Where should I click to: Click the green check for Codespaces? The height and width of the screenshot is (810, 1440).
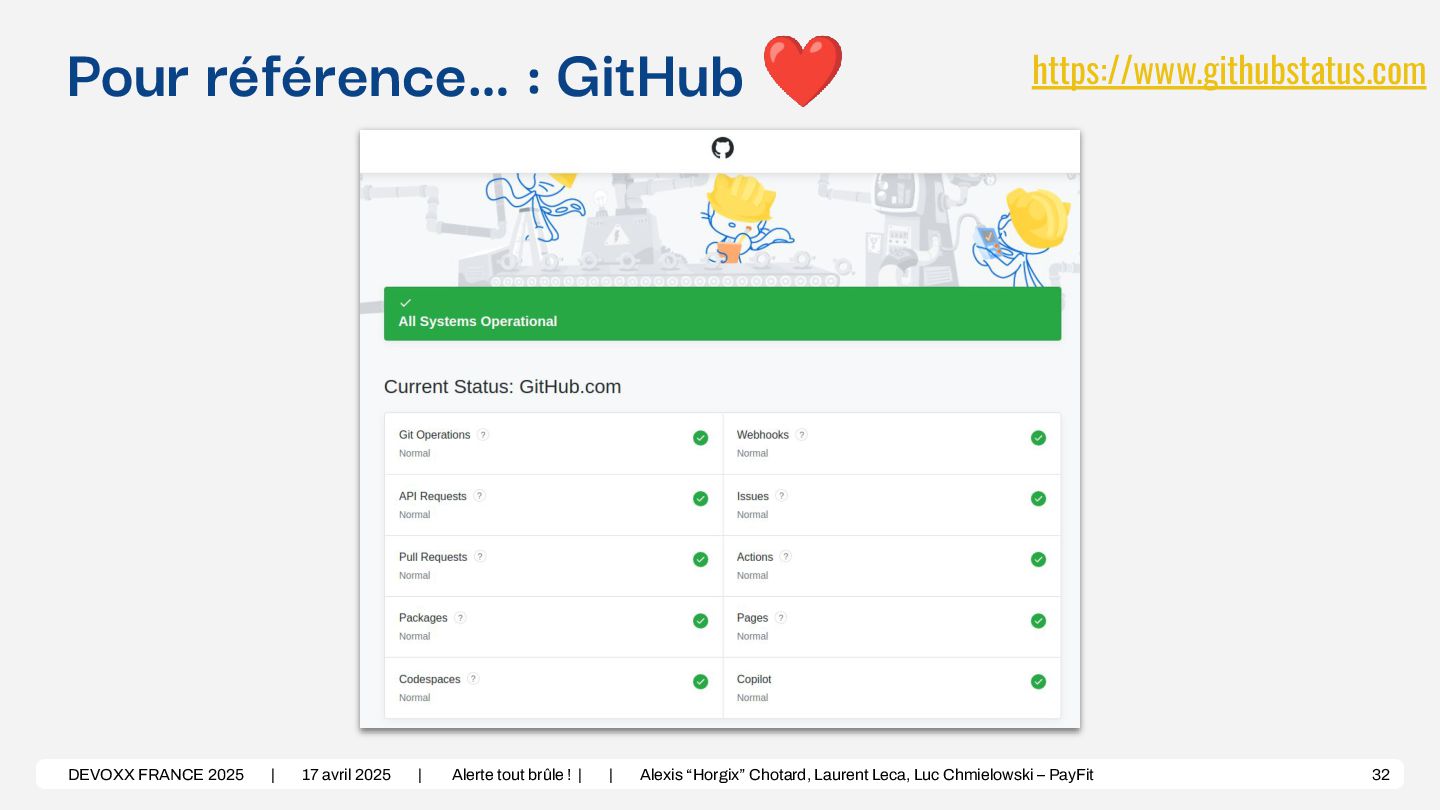[700, 682]
